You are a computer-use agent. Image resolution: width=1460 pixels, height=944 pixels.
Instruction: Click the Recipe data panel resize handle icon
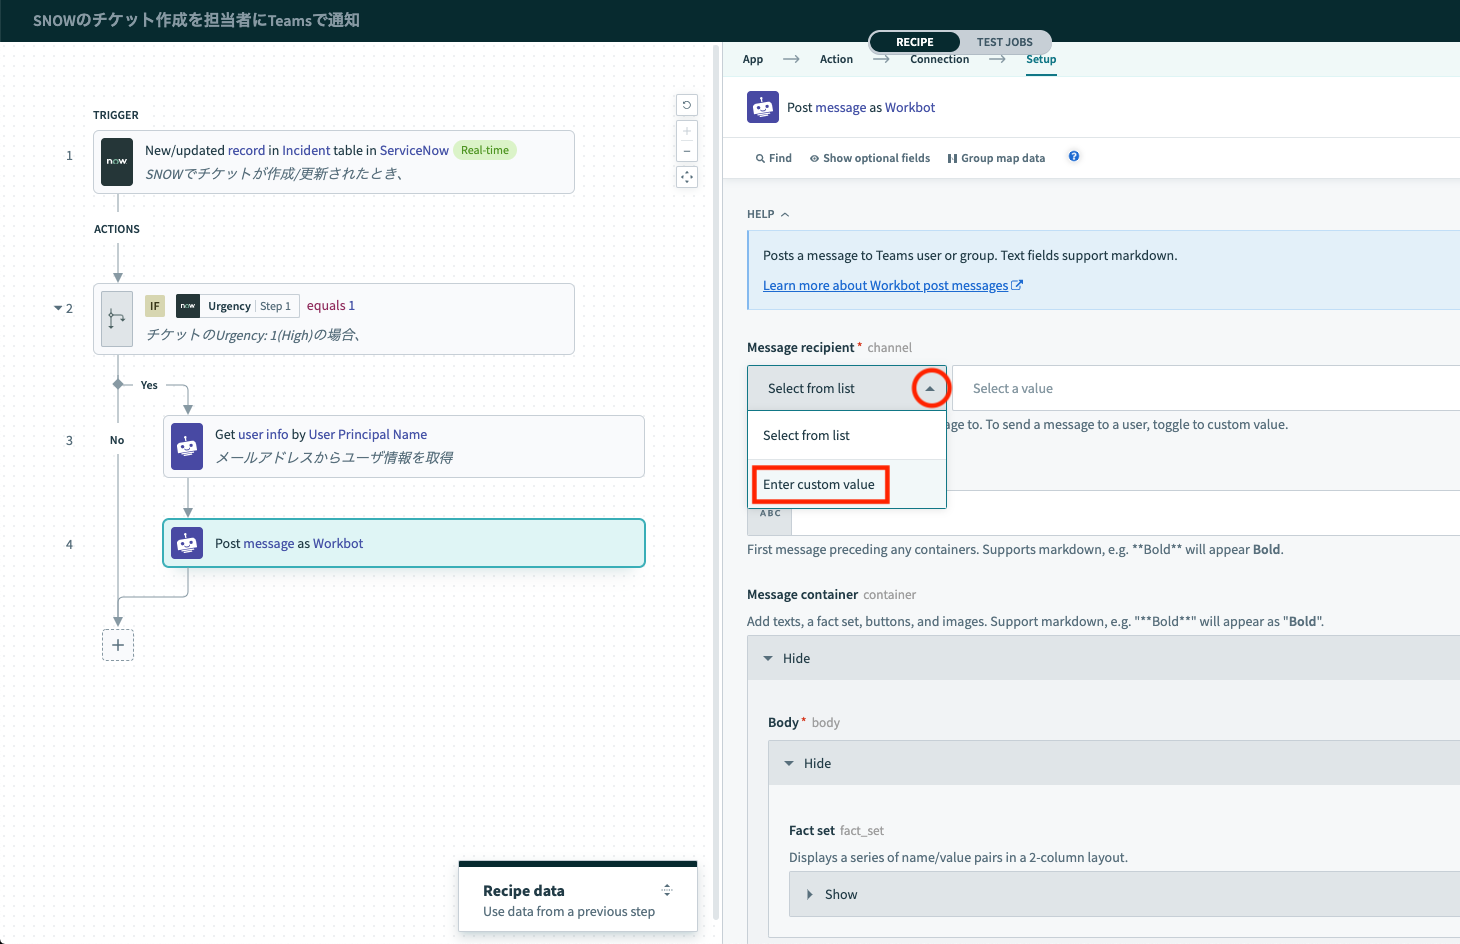(667, 890)
